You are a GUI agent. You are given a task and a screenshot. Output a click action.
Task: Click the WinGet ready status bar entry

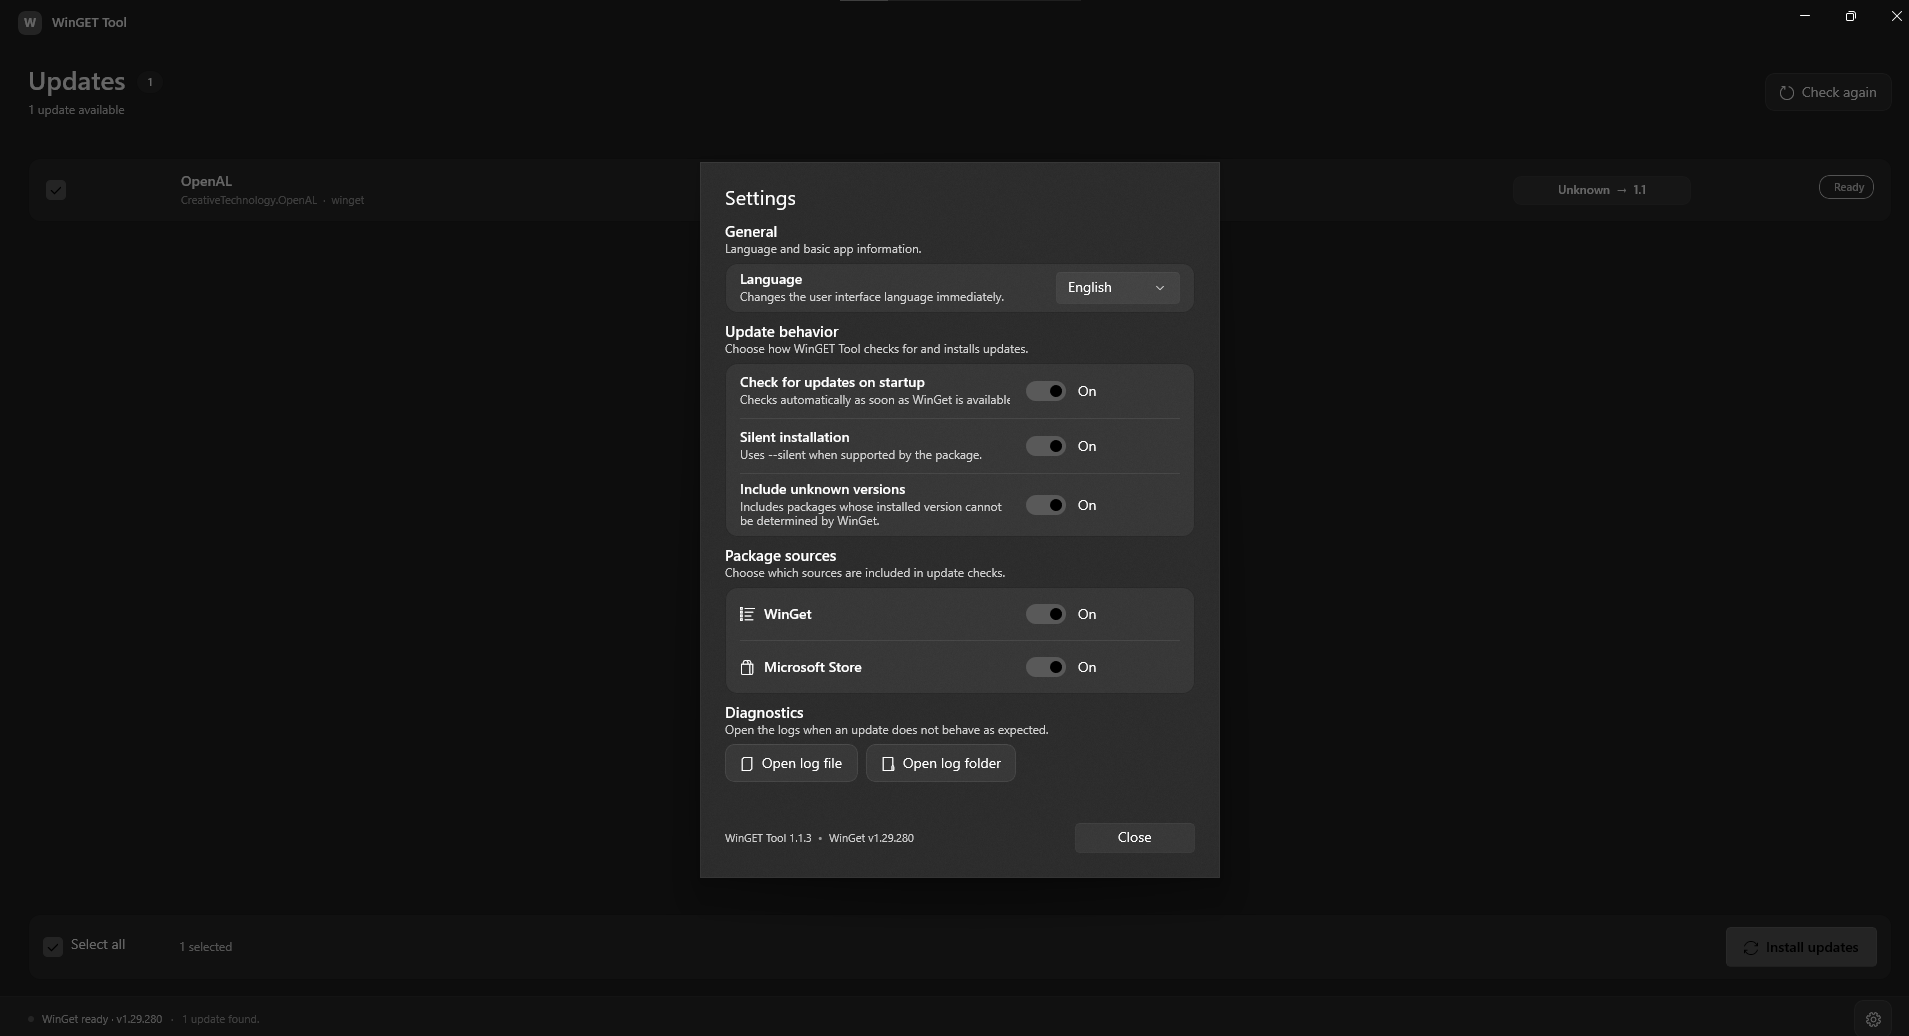(x=102, y=1019)
